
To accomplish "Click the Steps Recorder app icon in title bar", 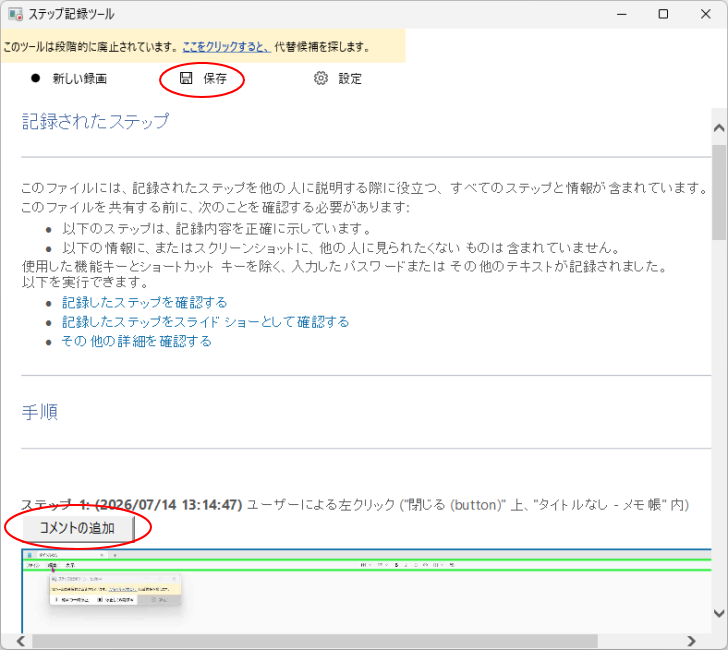I will [x=15, y=14].
